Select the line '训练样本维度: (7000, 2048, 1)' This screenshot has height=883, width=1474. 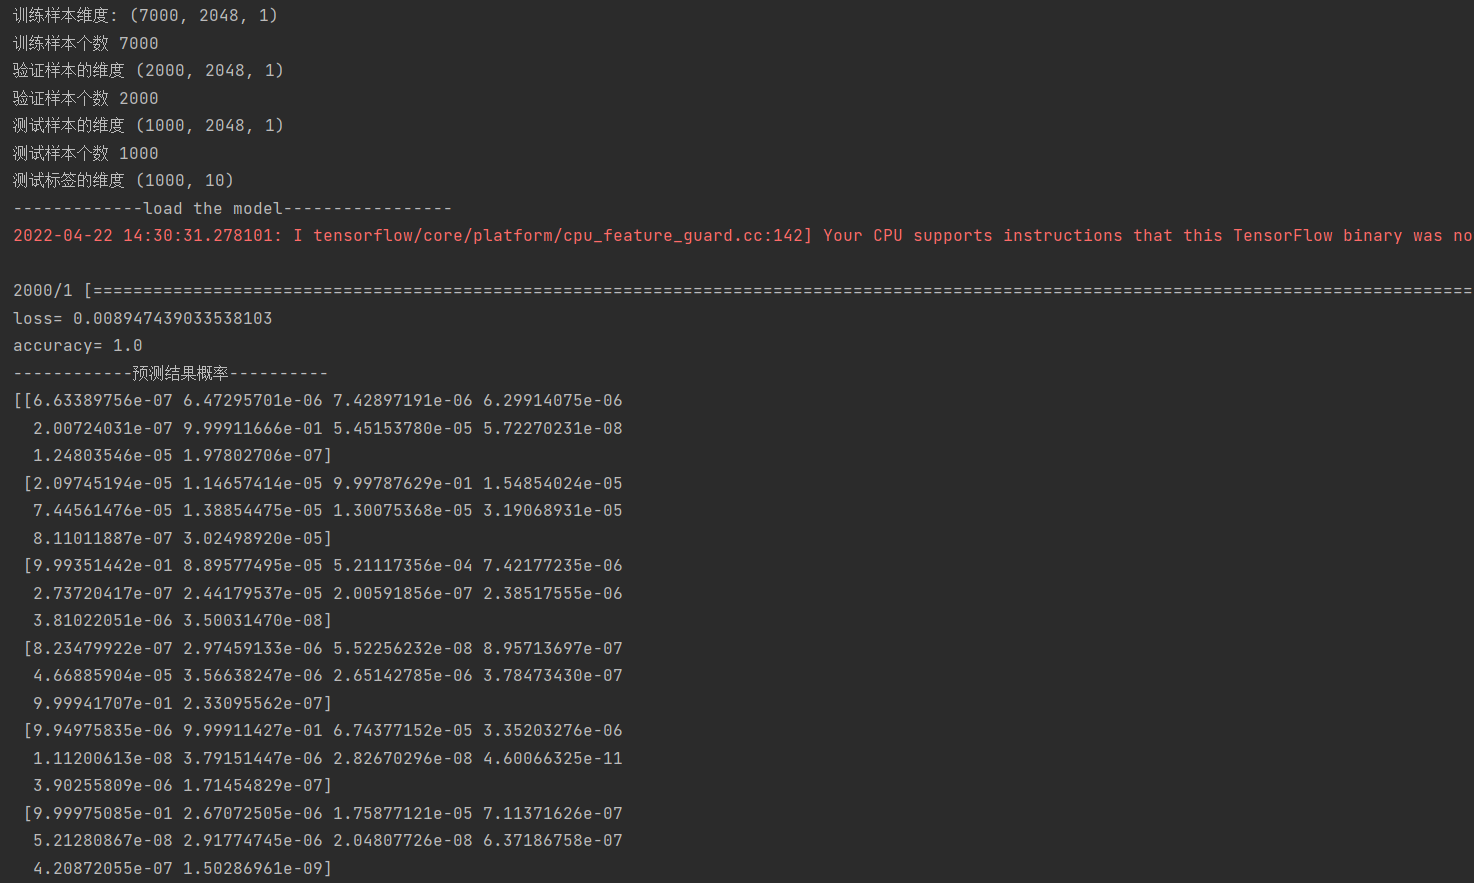[145, 16]
